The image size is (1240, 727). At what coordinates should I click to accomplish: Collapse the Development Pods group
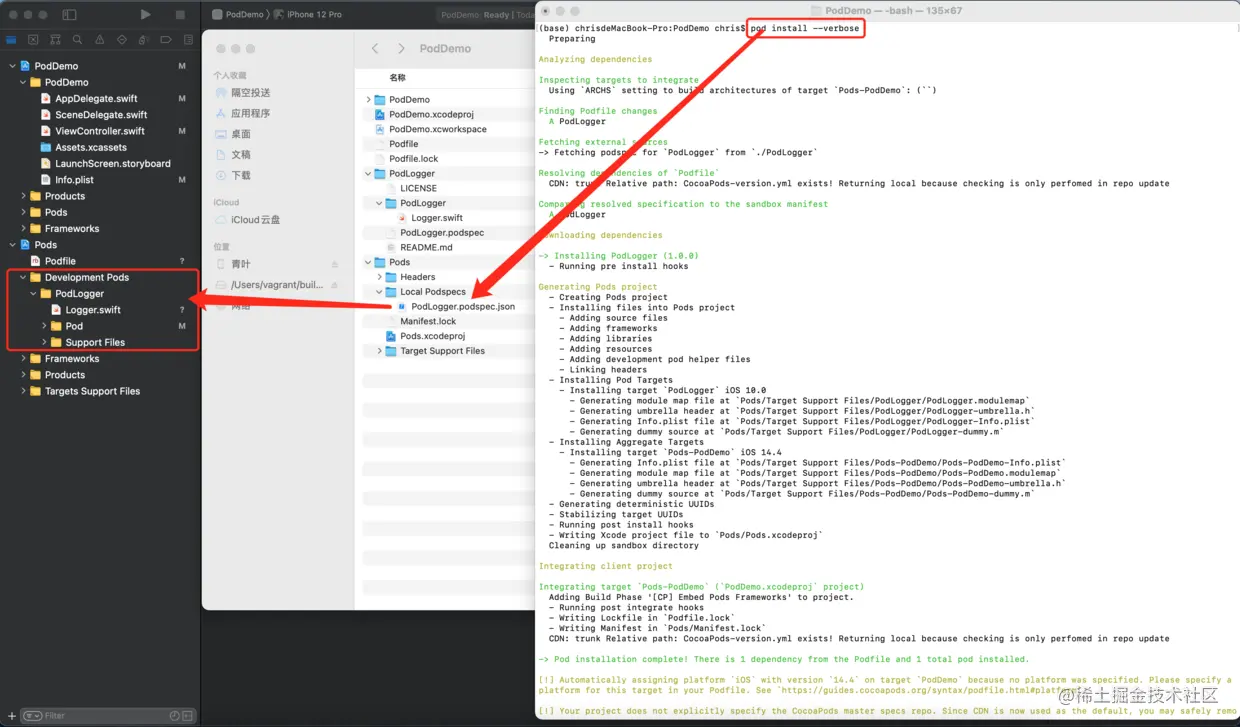pyautogui.click(x=23, y=277)
